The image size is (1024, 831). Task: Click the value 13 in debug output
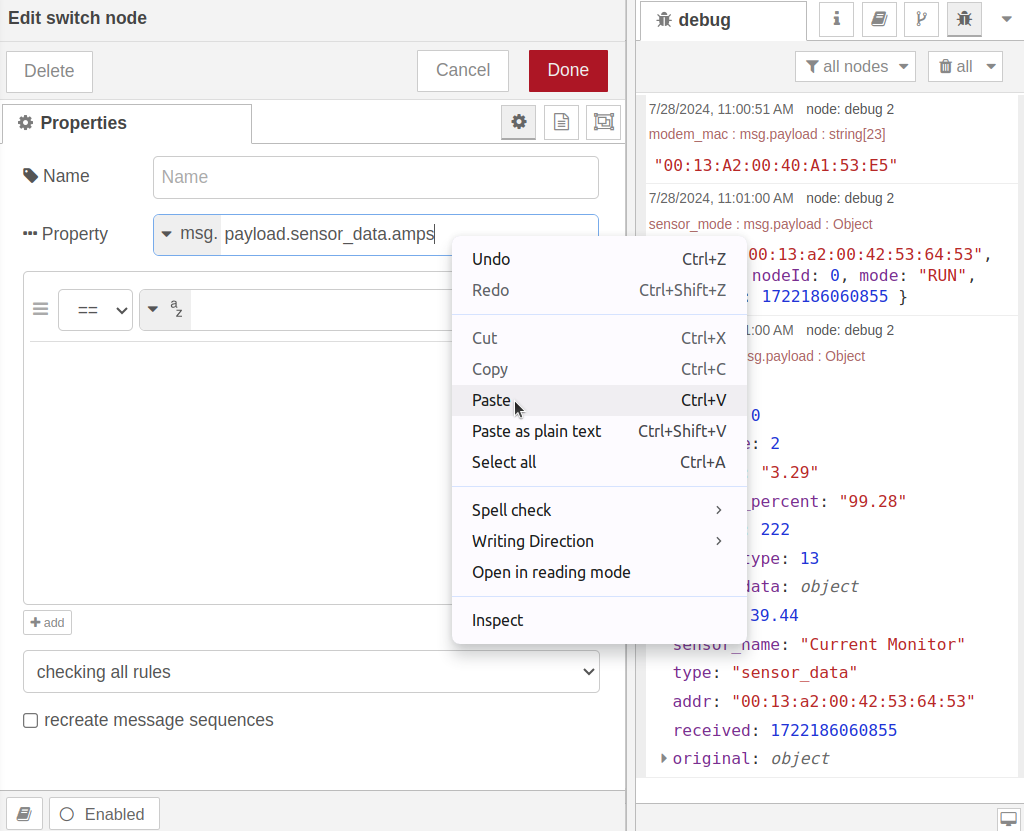(x=810, y=559)
